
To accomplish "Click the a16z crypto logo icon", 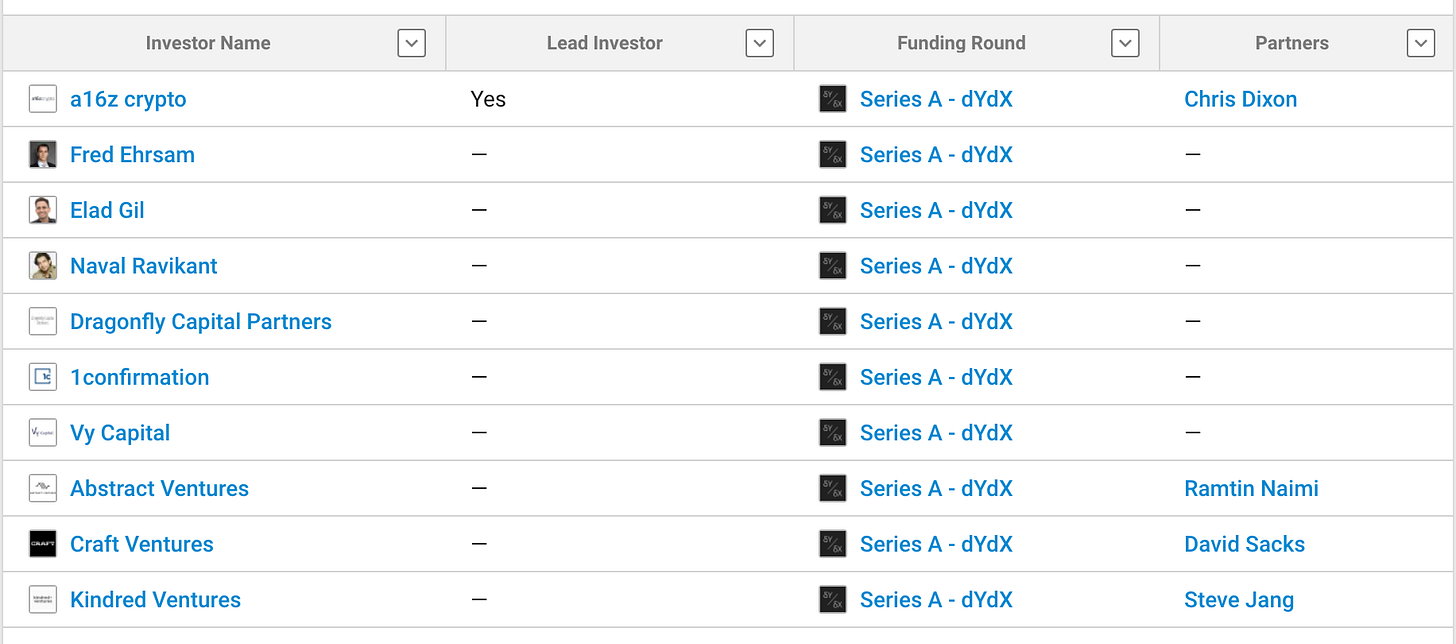I will point(43,99).
